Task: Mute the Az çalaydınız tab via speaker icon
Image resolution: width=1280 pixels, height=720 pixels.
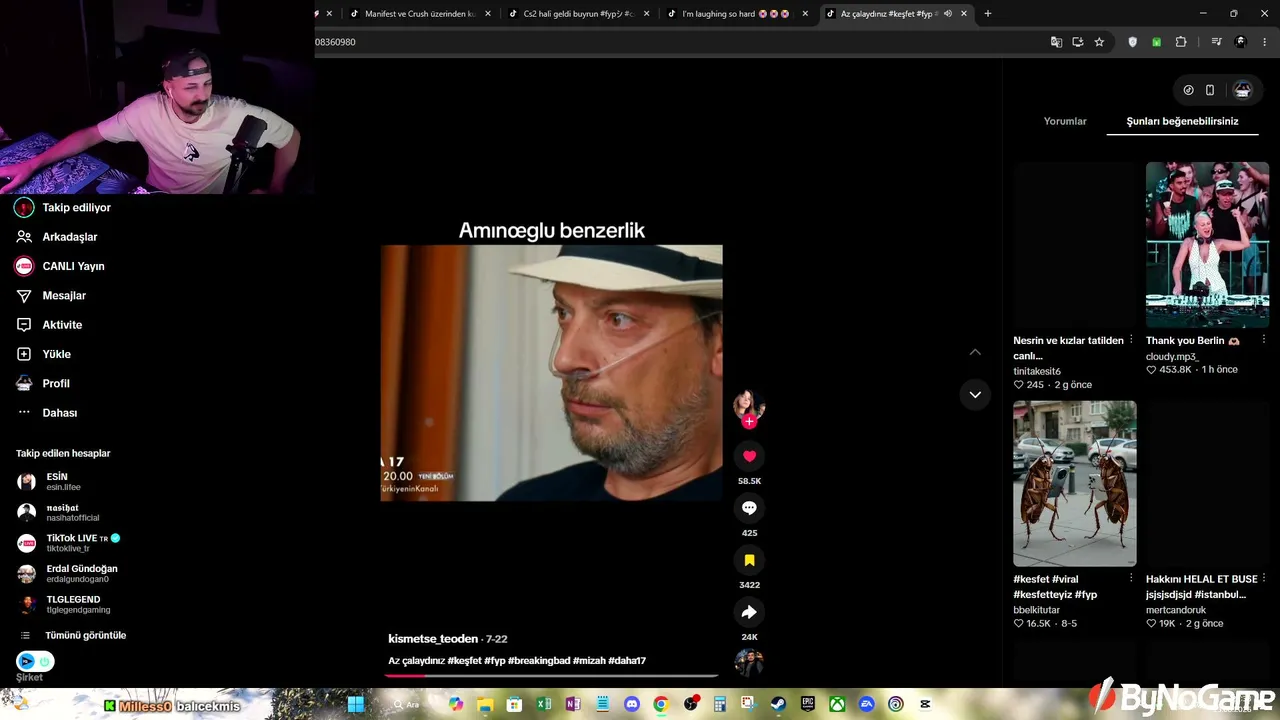Action: point(947,14)
